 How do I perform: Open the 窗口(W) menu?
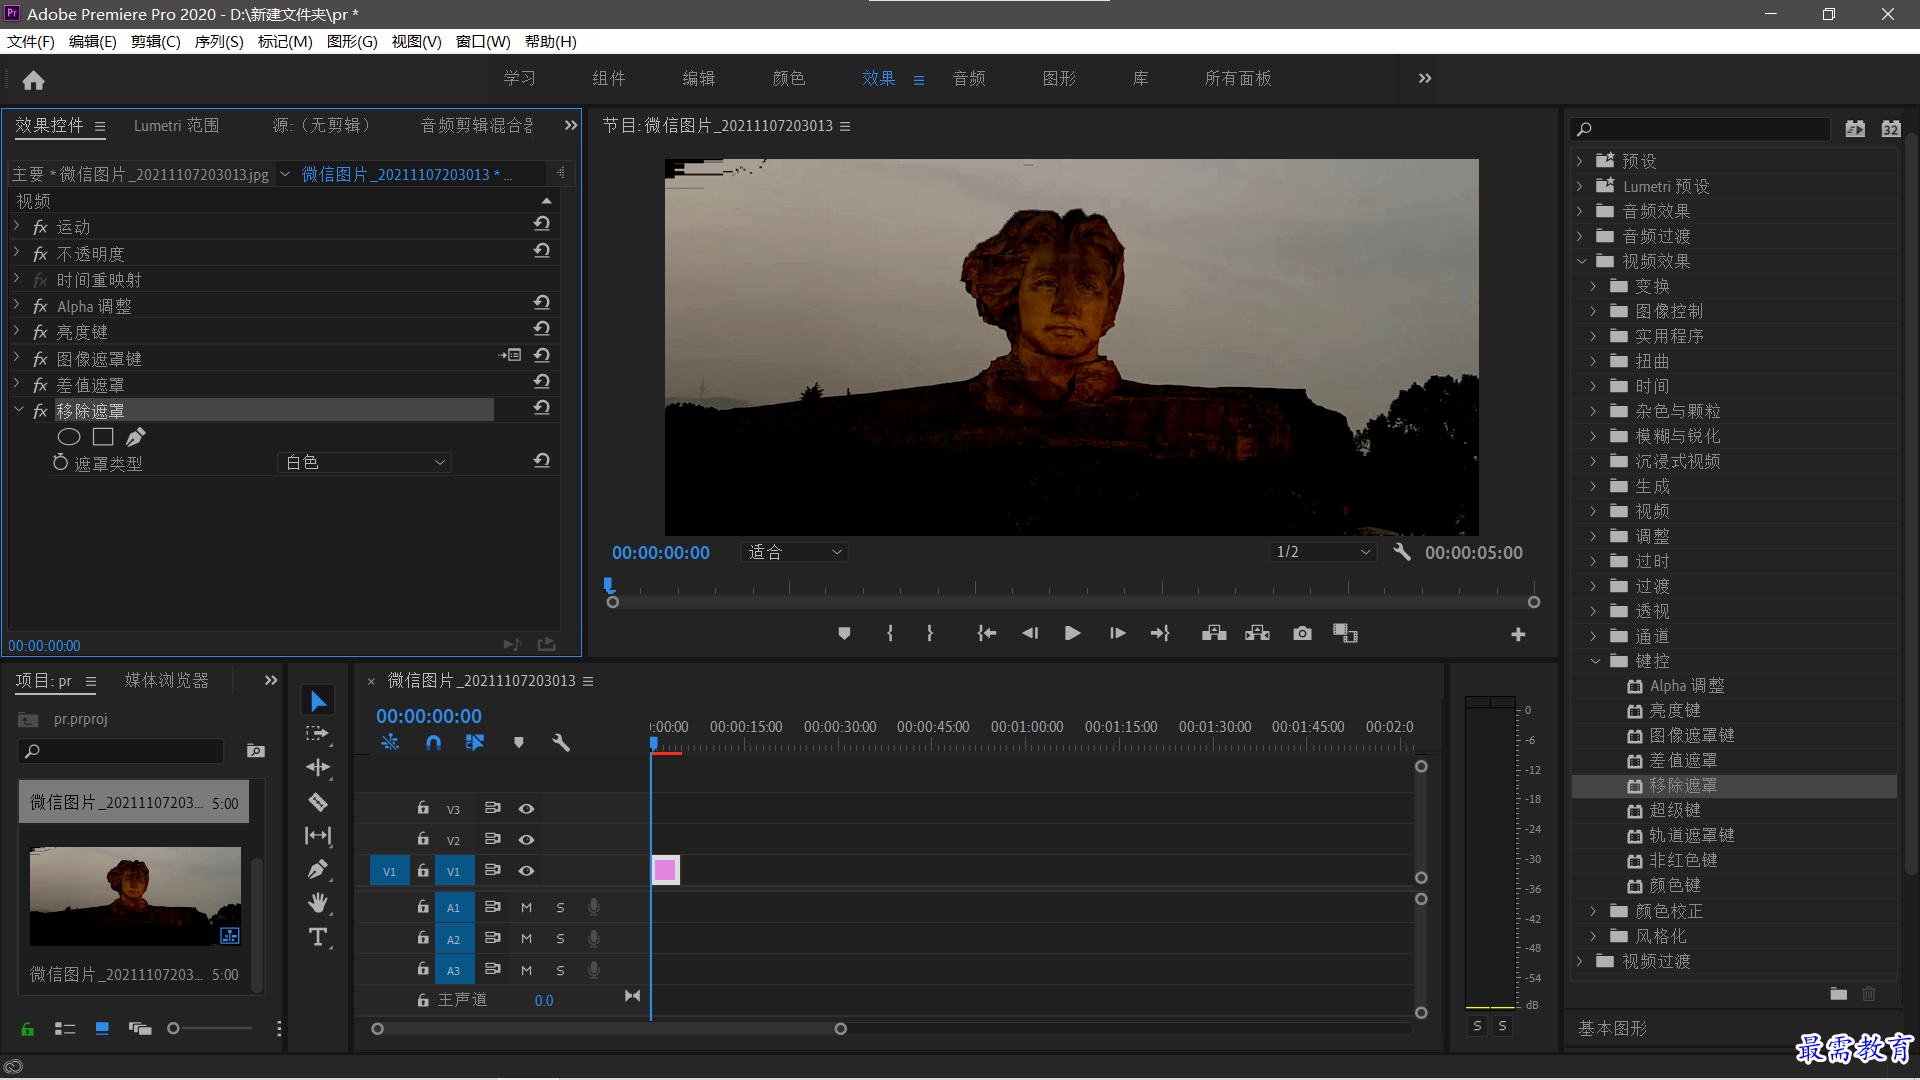tap(483, 42)
